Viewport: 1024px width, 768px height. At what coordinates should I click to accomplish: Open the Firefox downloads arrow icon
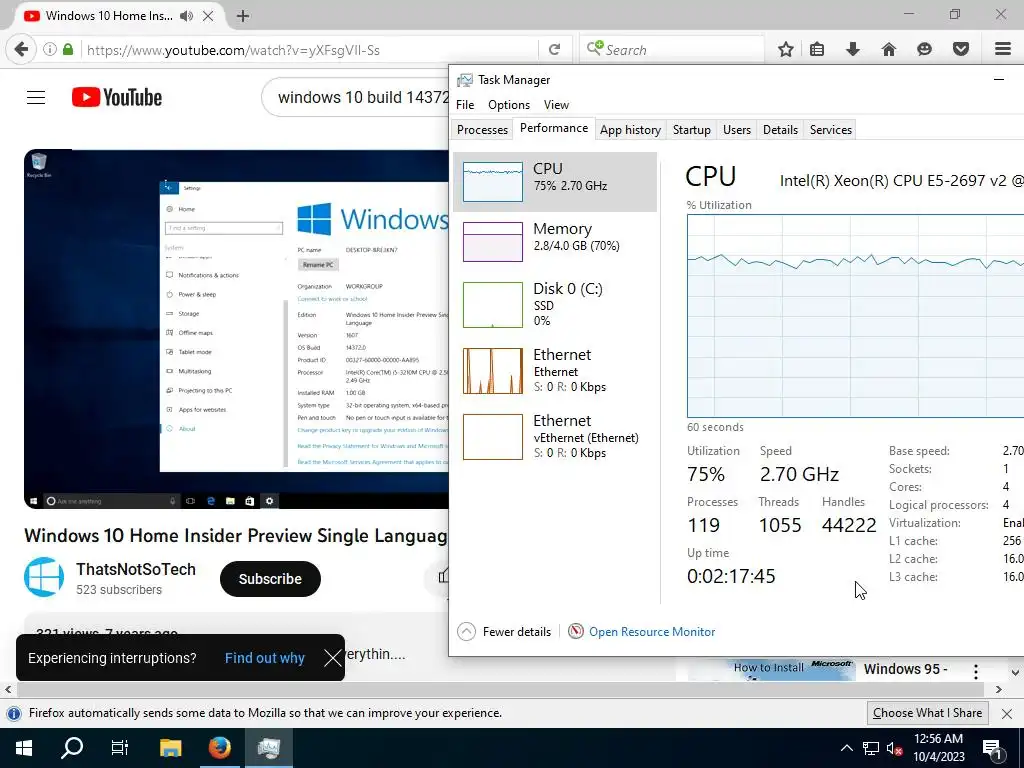pos(853,50)
